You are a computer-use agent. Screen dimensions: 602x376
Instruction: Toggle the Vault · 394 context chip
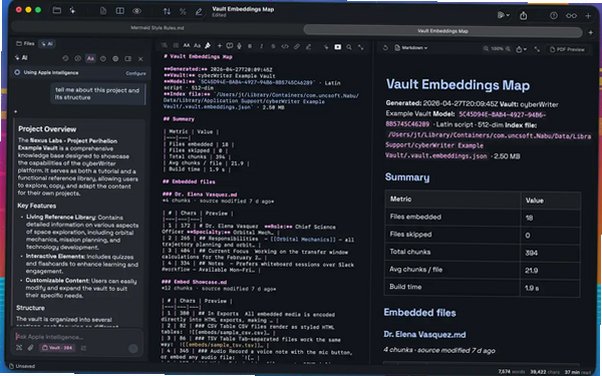pyautogui.click(x=58, y=348)
